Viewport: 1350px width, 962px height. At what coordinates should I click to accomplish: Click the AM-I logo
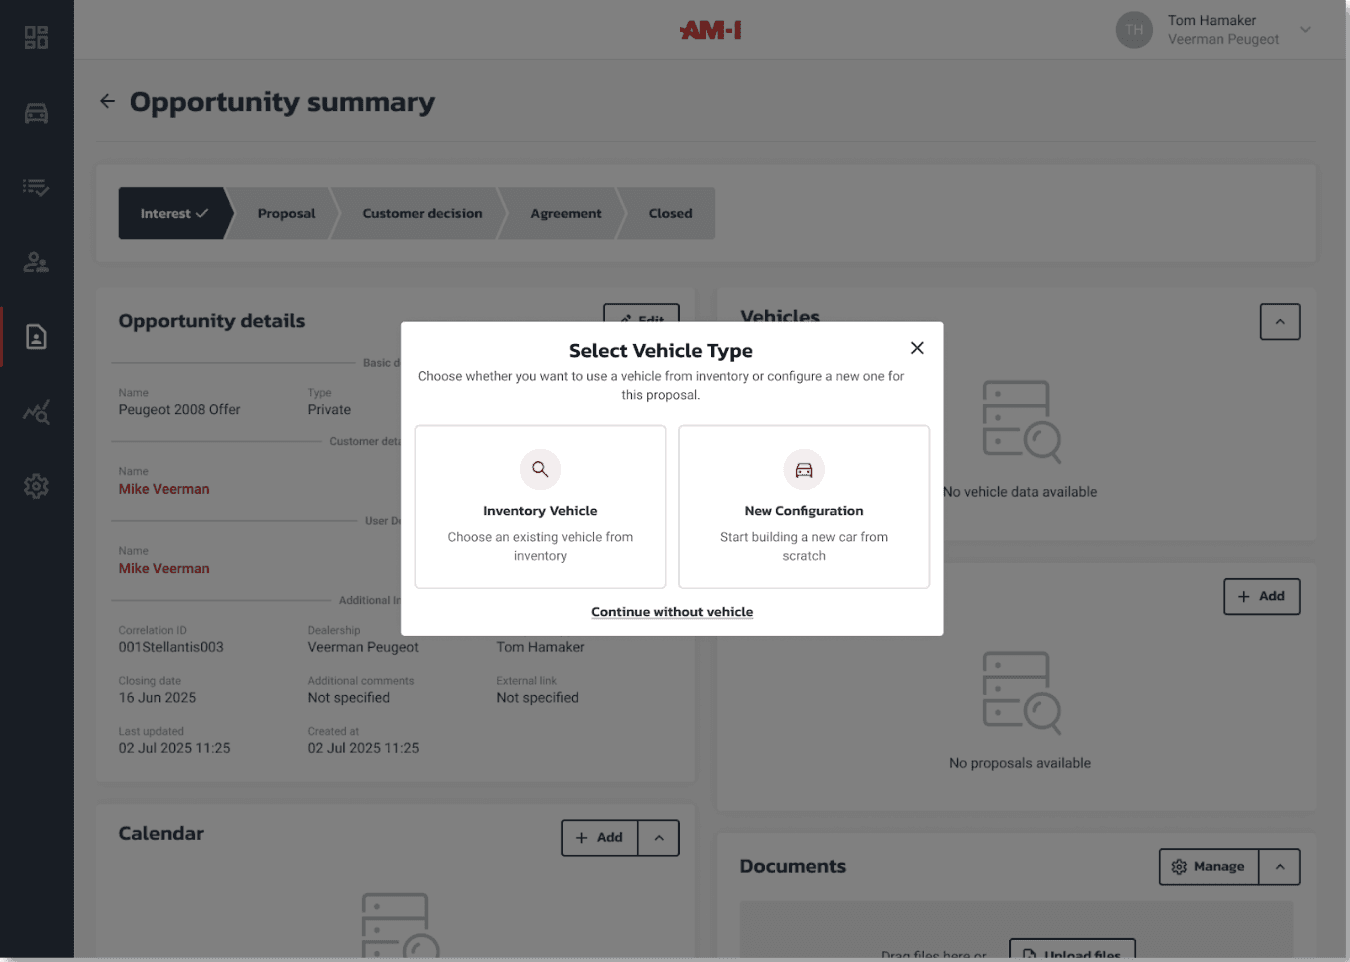click(x=711, y=30)
